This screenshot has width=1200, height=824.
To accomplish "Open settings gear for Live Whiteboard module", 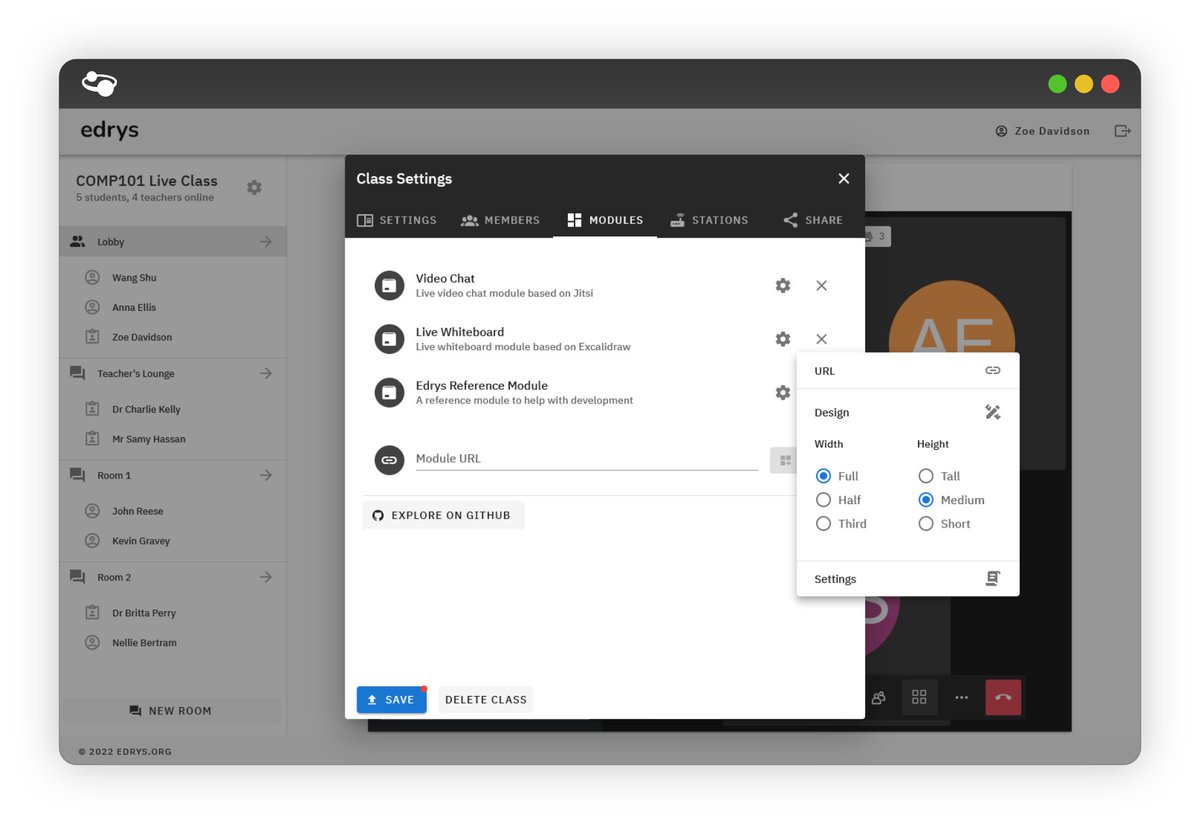I will click(783, 339).
